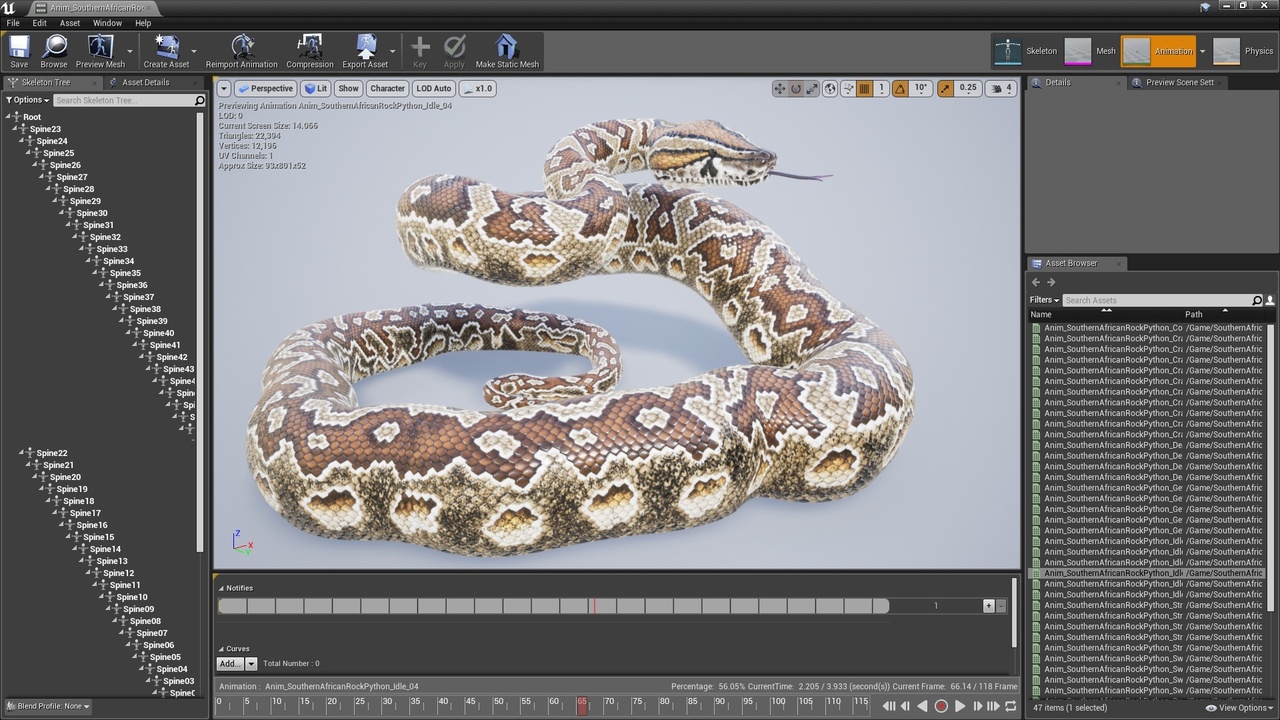Click the Search Assets input field
This screenshot has height=720, width=1280.
[1157, 300]
